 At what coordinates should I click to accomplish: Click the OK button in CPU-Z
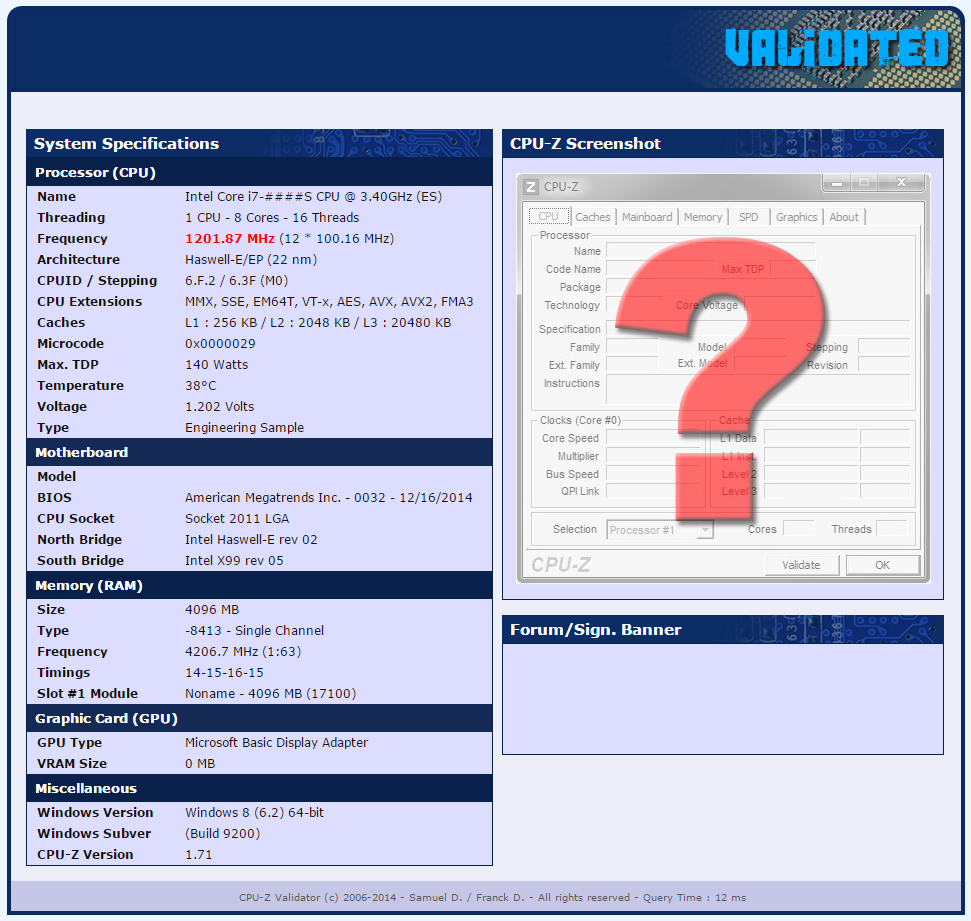pyautogui.click(x=882, y=565)
